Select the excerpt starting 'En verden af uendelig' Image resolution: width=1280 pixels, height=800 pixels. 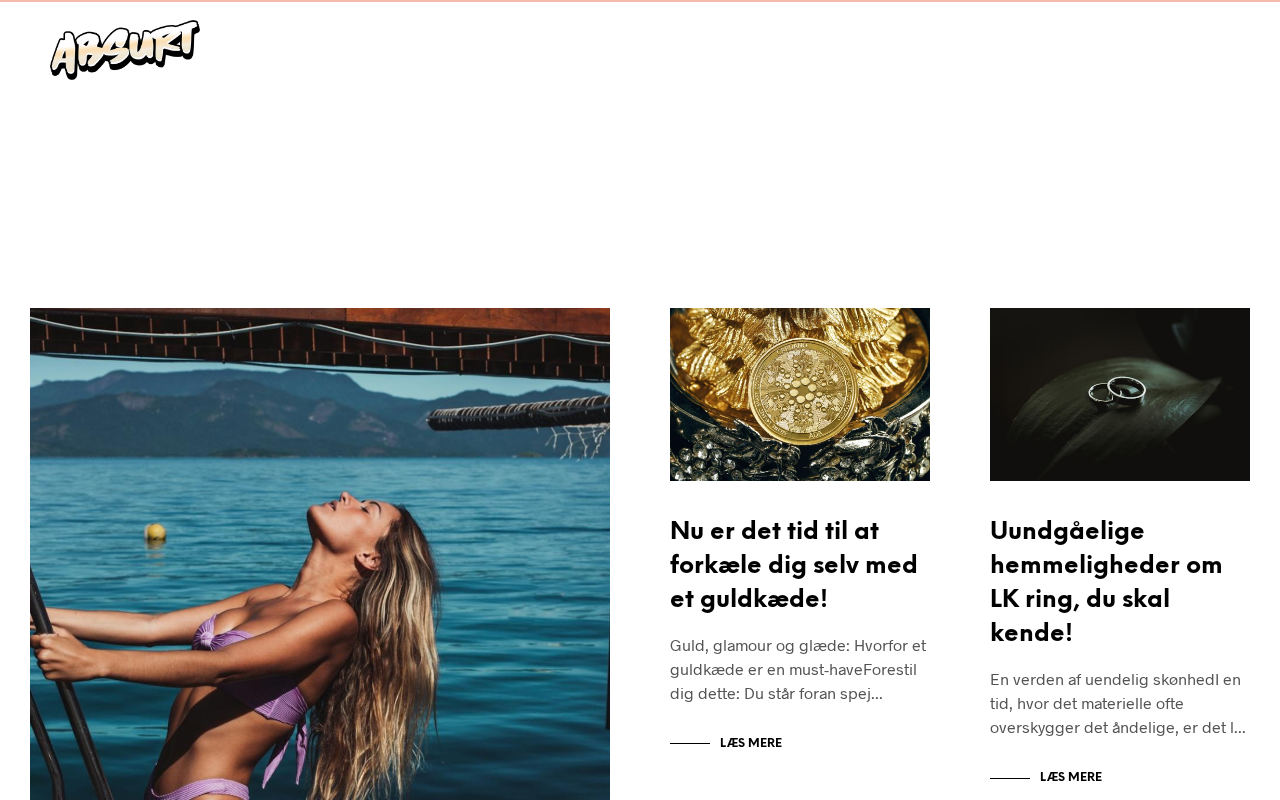pyautogui.click(x=1118, y=704)
